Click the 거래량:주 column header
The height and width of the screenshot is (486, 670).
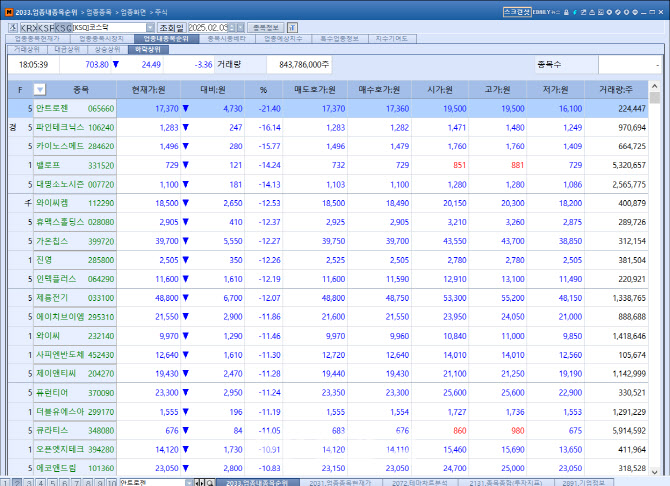(617, 90)
